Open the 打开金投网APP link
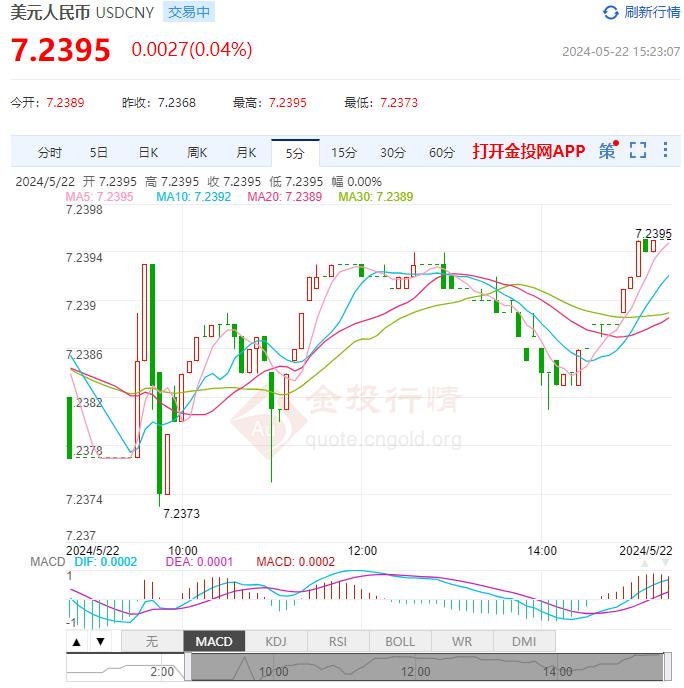Viewport: 684px width, 688px height. click(x=529, y=151)
